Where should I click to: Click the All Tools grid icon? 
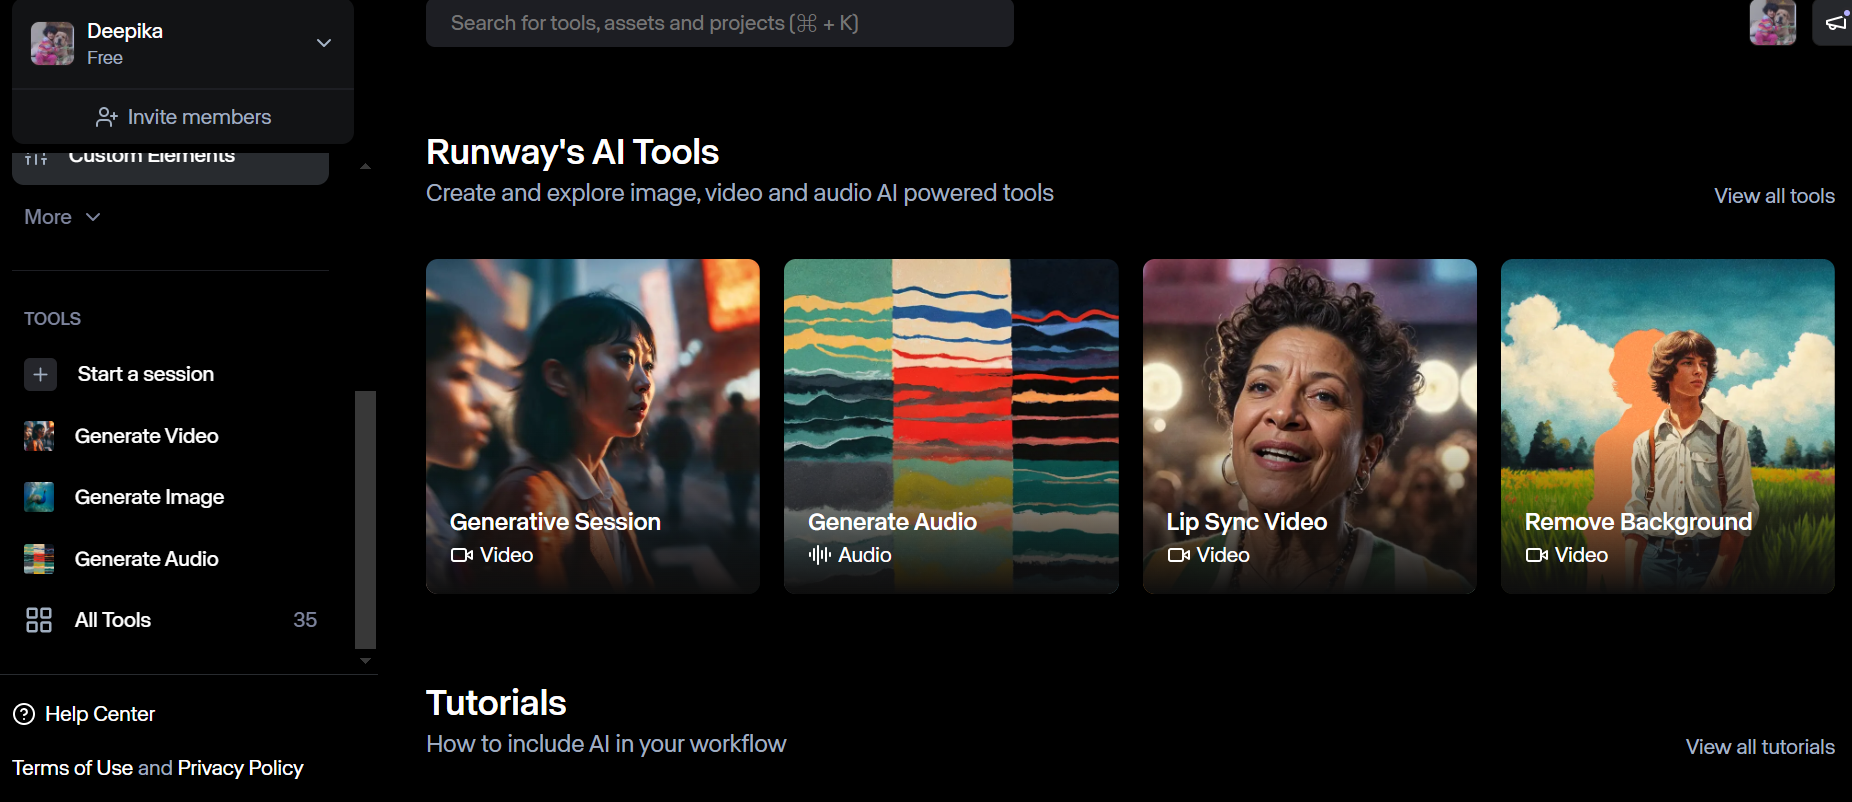coord(39,620)
